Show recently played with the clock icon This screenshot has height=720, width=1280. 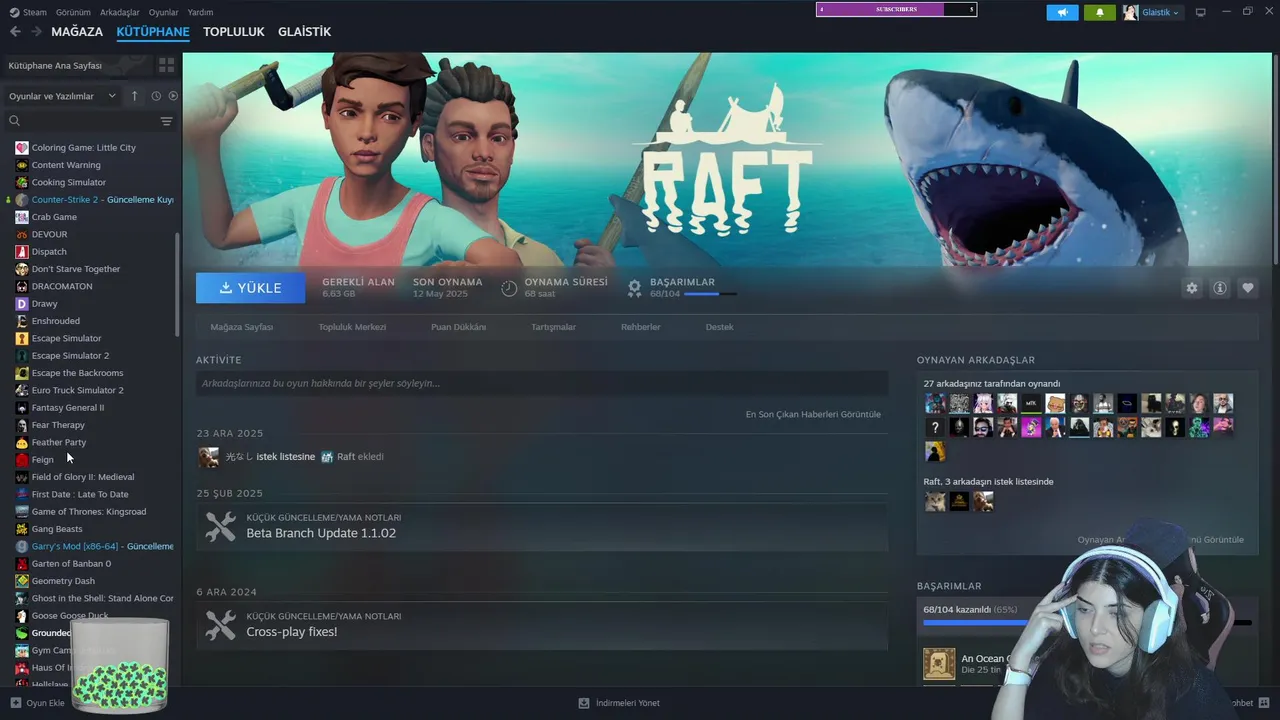click(156, 96)
